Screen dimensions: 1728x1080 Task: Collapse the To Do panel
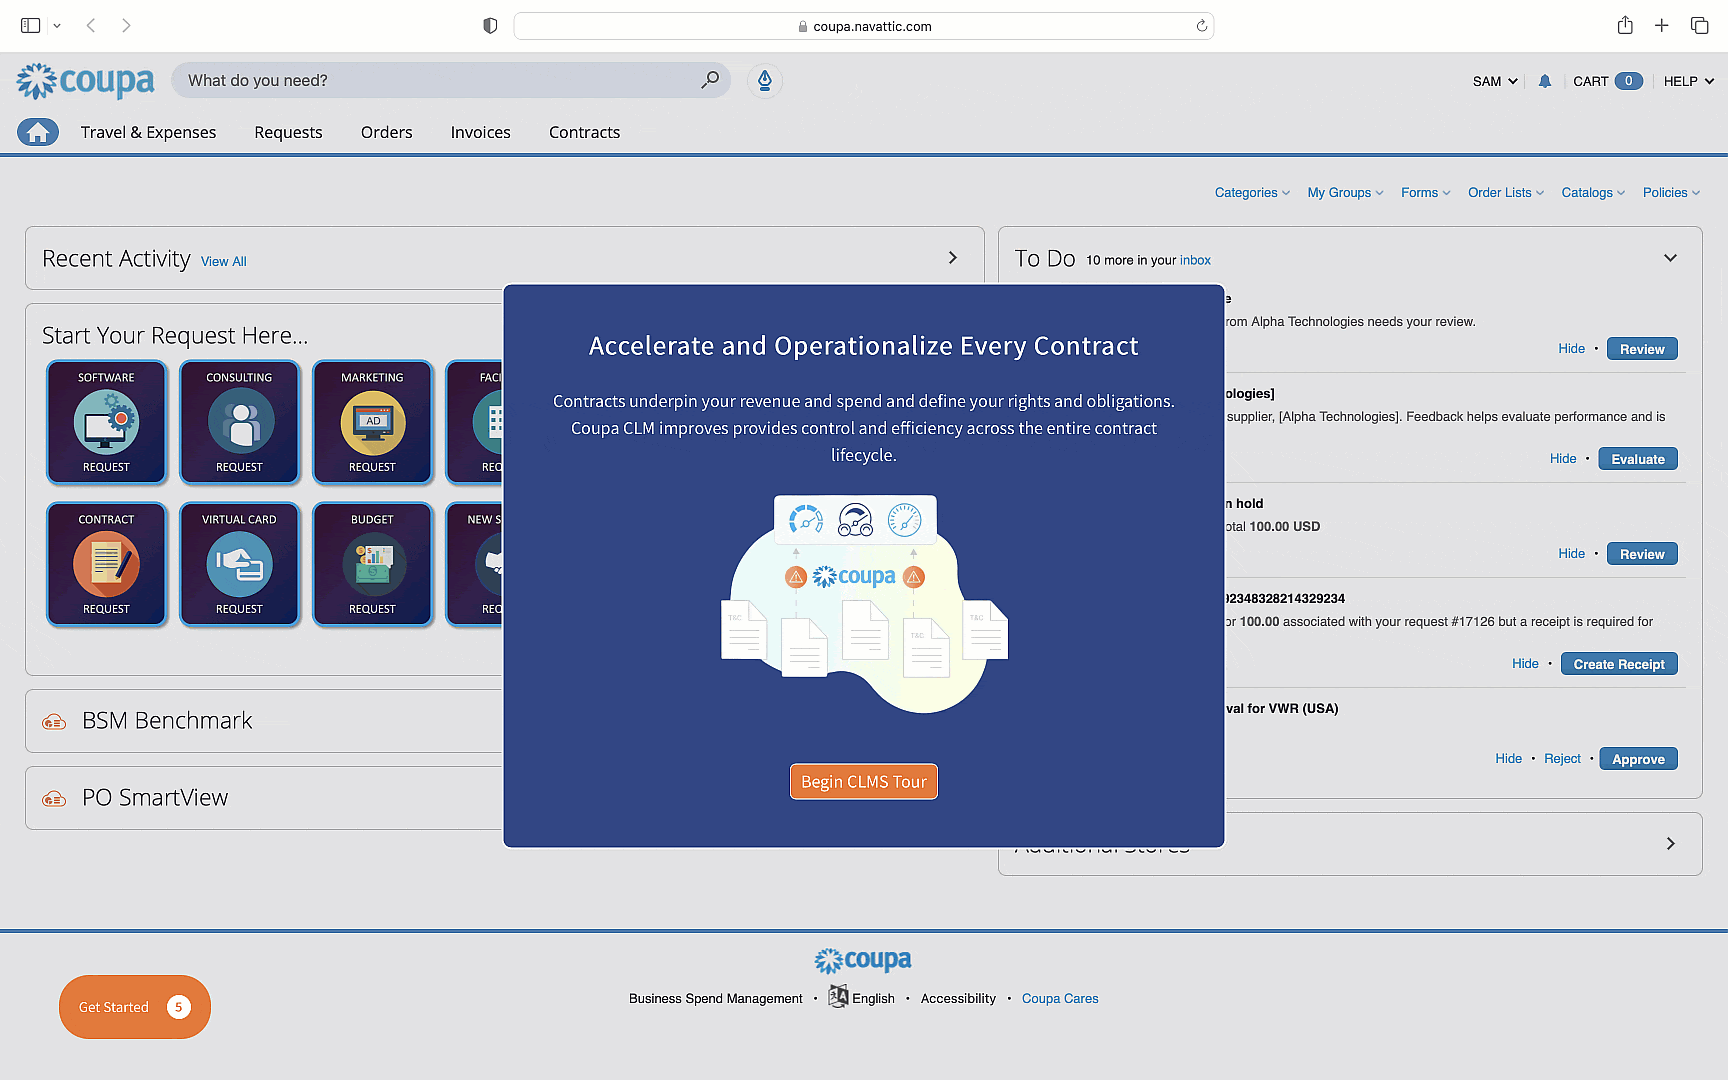tap(1670, 258)
